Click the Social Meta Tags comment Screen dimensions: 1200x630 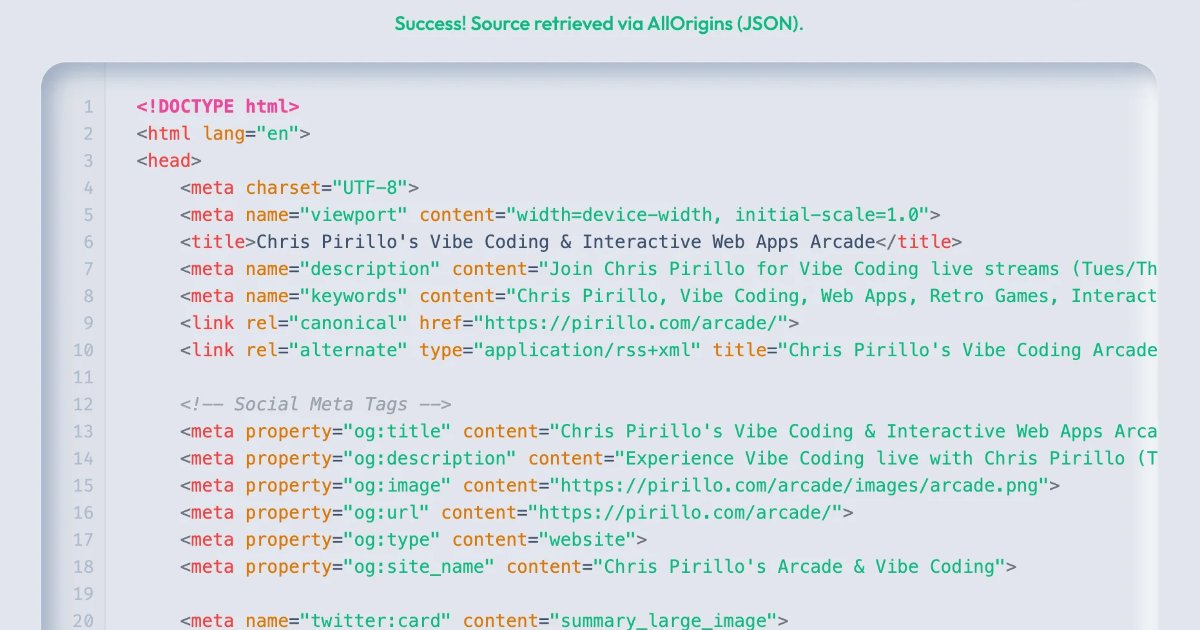click(x=316, y=404)
